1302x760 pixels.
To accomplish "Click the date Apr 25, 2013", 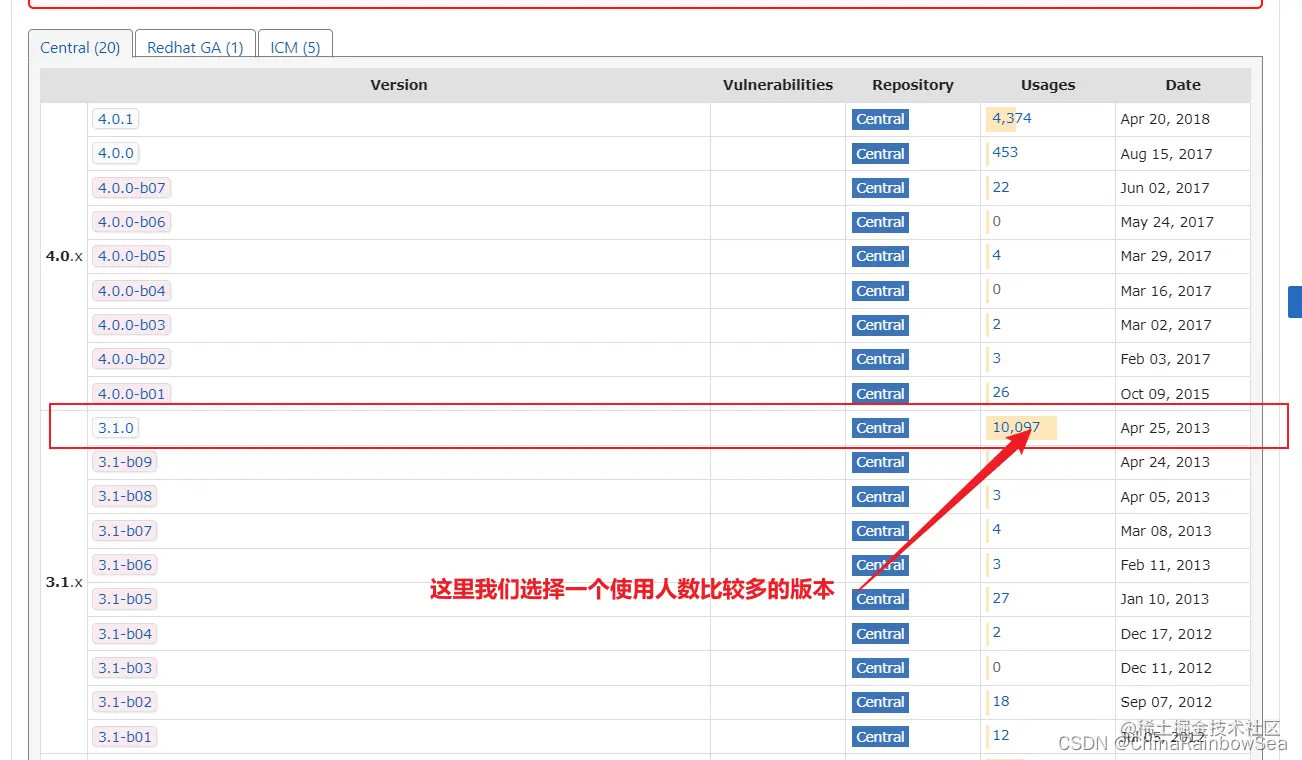I will coord(1165,428).
